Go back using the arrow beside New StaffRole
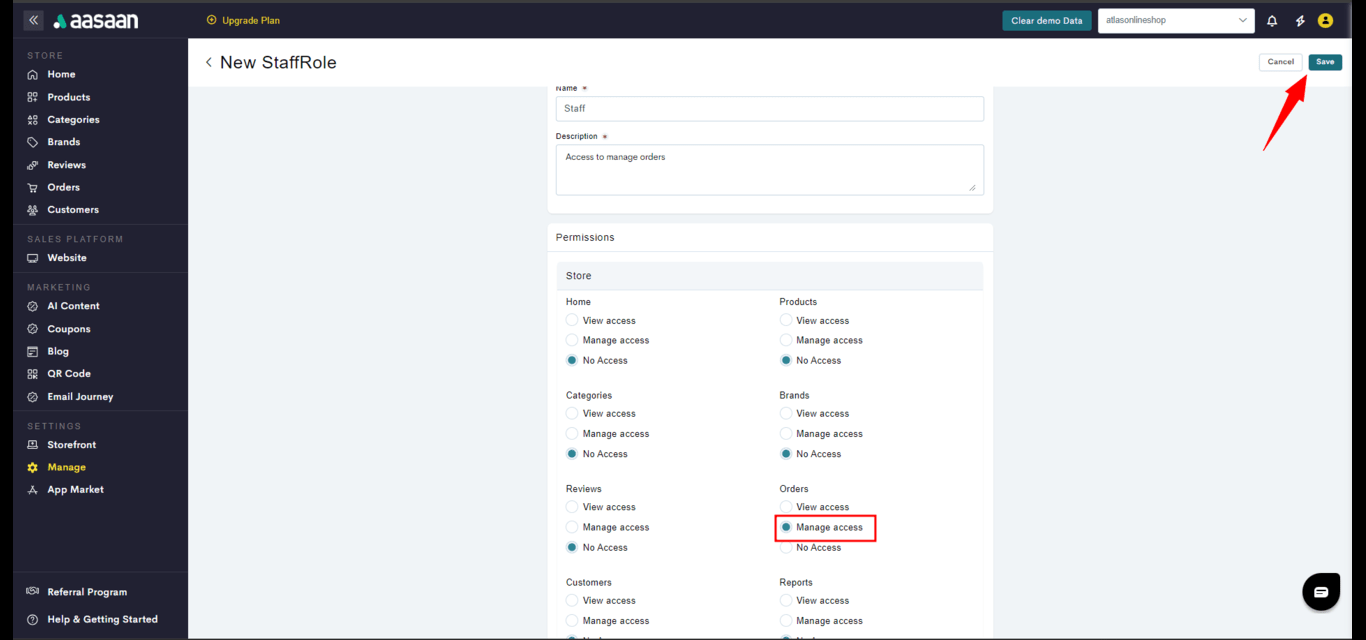Image resolution: width=1366 pixels, height=640 pixels. click(209, 62)
